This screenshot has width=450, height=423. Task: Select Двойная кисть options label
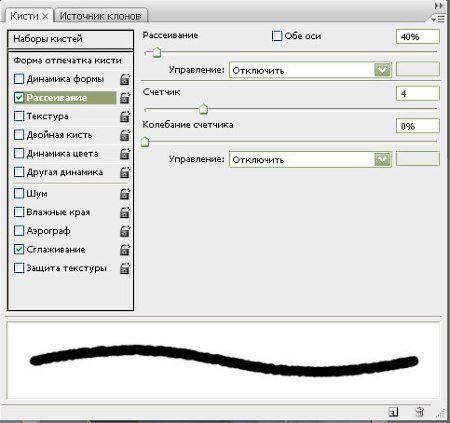[59, 135]
